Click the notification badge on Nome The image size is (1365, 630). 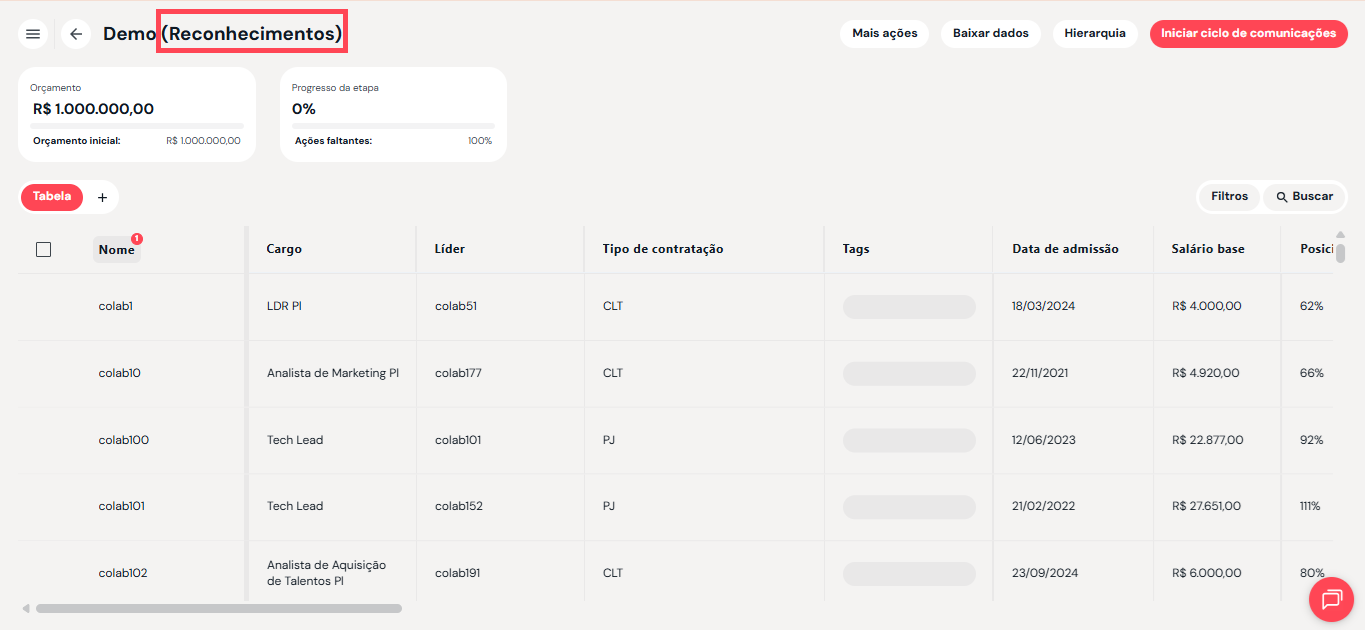[x=137, y=239]
